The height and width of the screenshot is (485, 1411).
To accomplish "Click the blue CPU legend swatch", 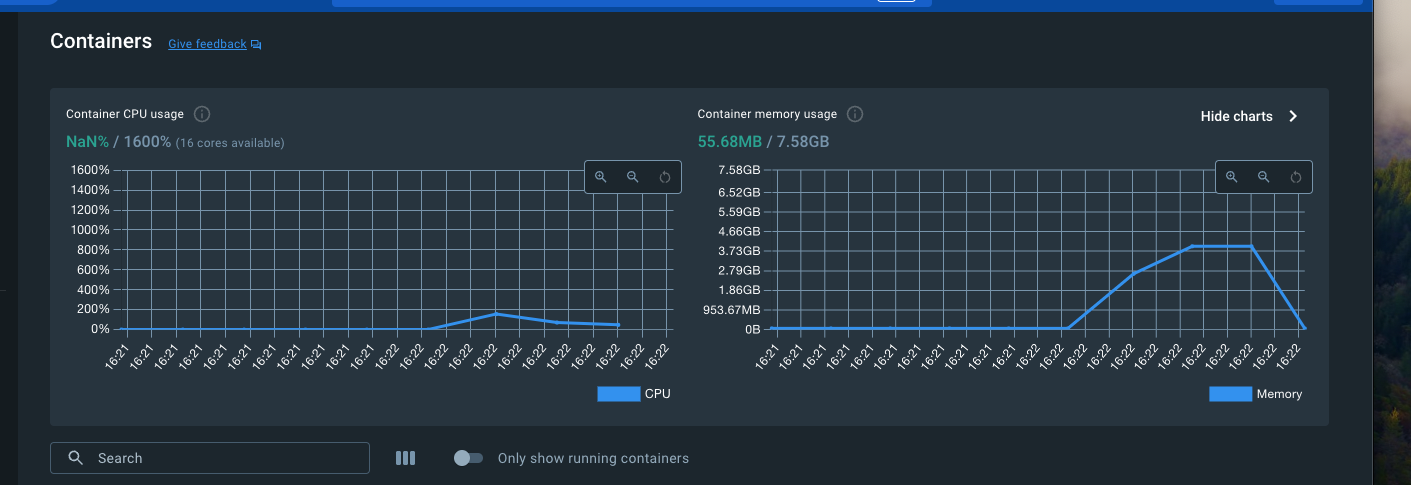I will (x=619, y=394).
